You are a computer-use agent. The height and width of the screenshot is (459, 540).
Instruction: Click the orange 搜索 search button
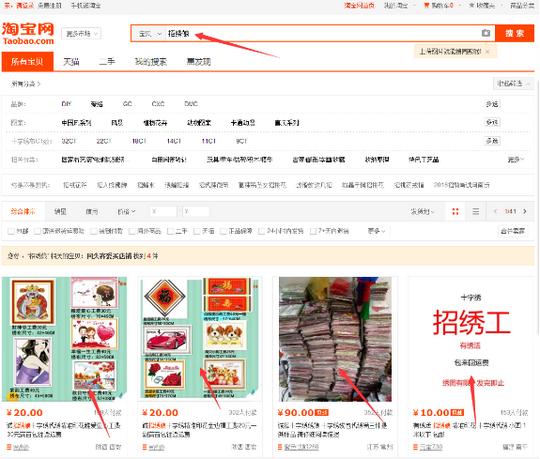515,33
